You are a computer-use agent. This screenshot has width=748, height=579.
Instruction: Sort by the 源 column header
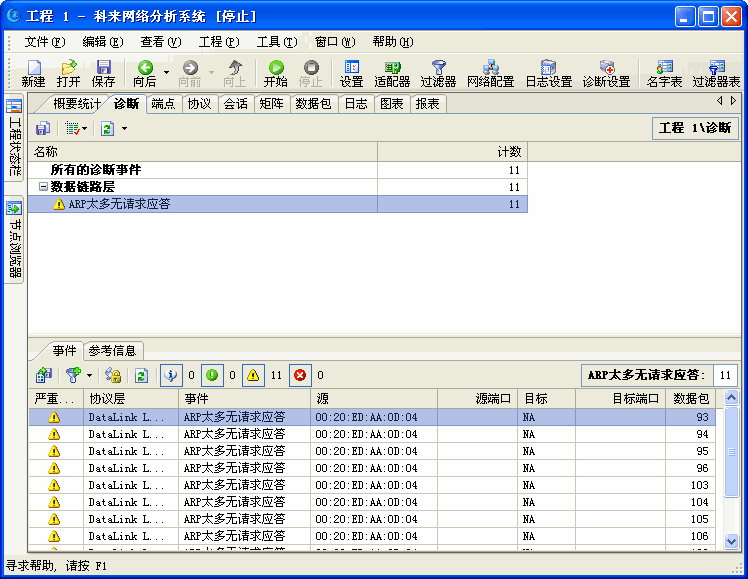point(374,399)
